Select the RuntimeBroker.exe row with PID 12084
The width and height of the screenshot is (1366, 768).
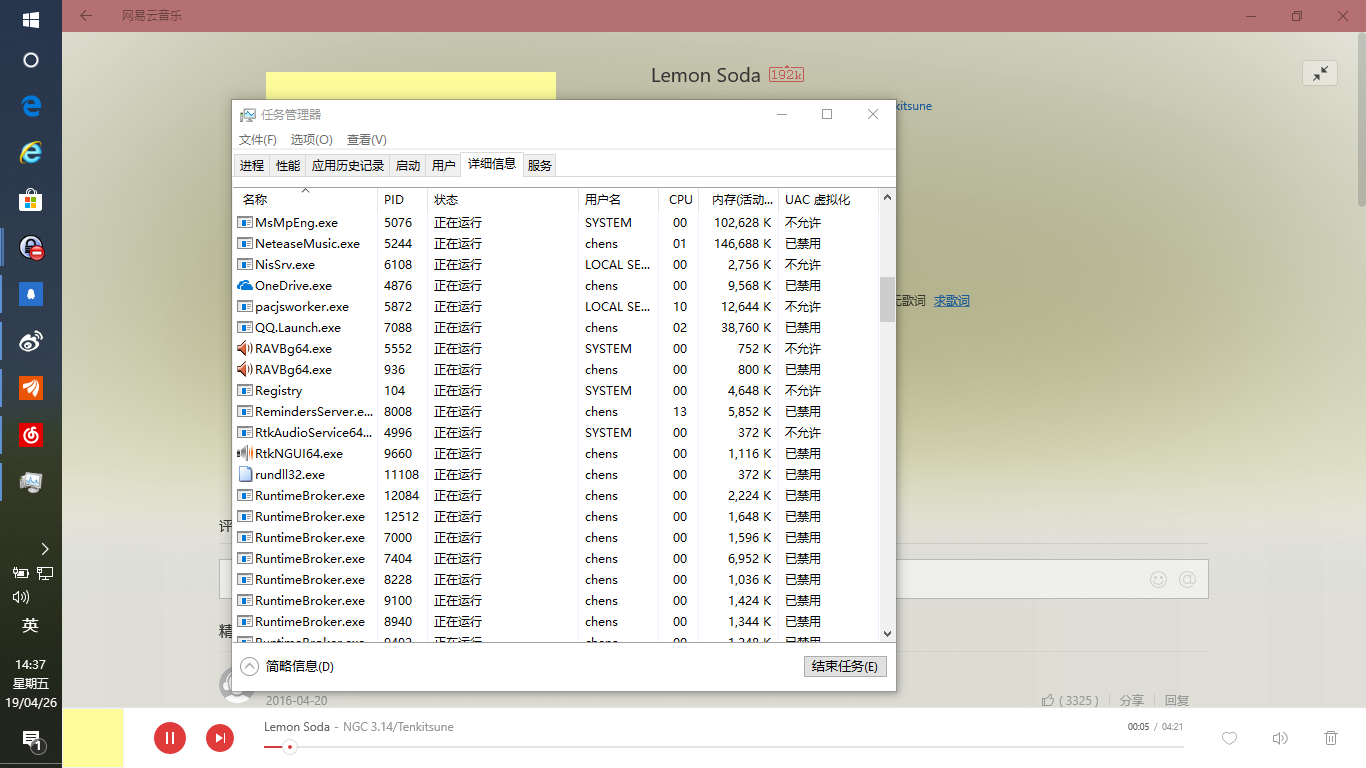pos(556,496)
